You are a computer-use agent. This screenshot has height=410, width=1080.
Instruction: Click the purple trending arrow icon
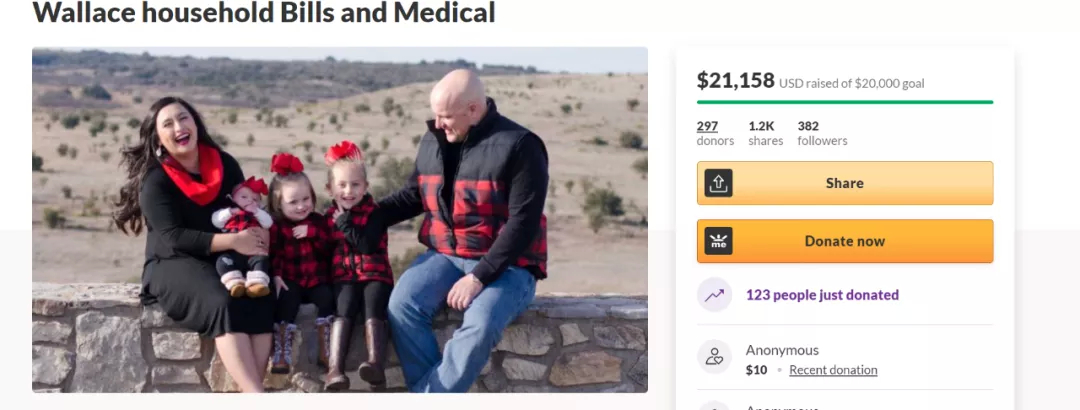click(714, 295)
